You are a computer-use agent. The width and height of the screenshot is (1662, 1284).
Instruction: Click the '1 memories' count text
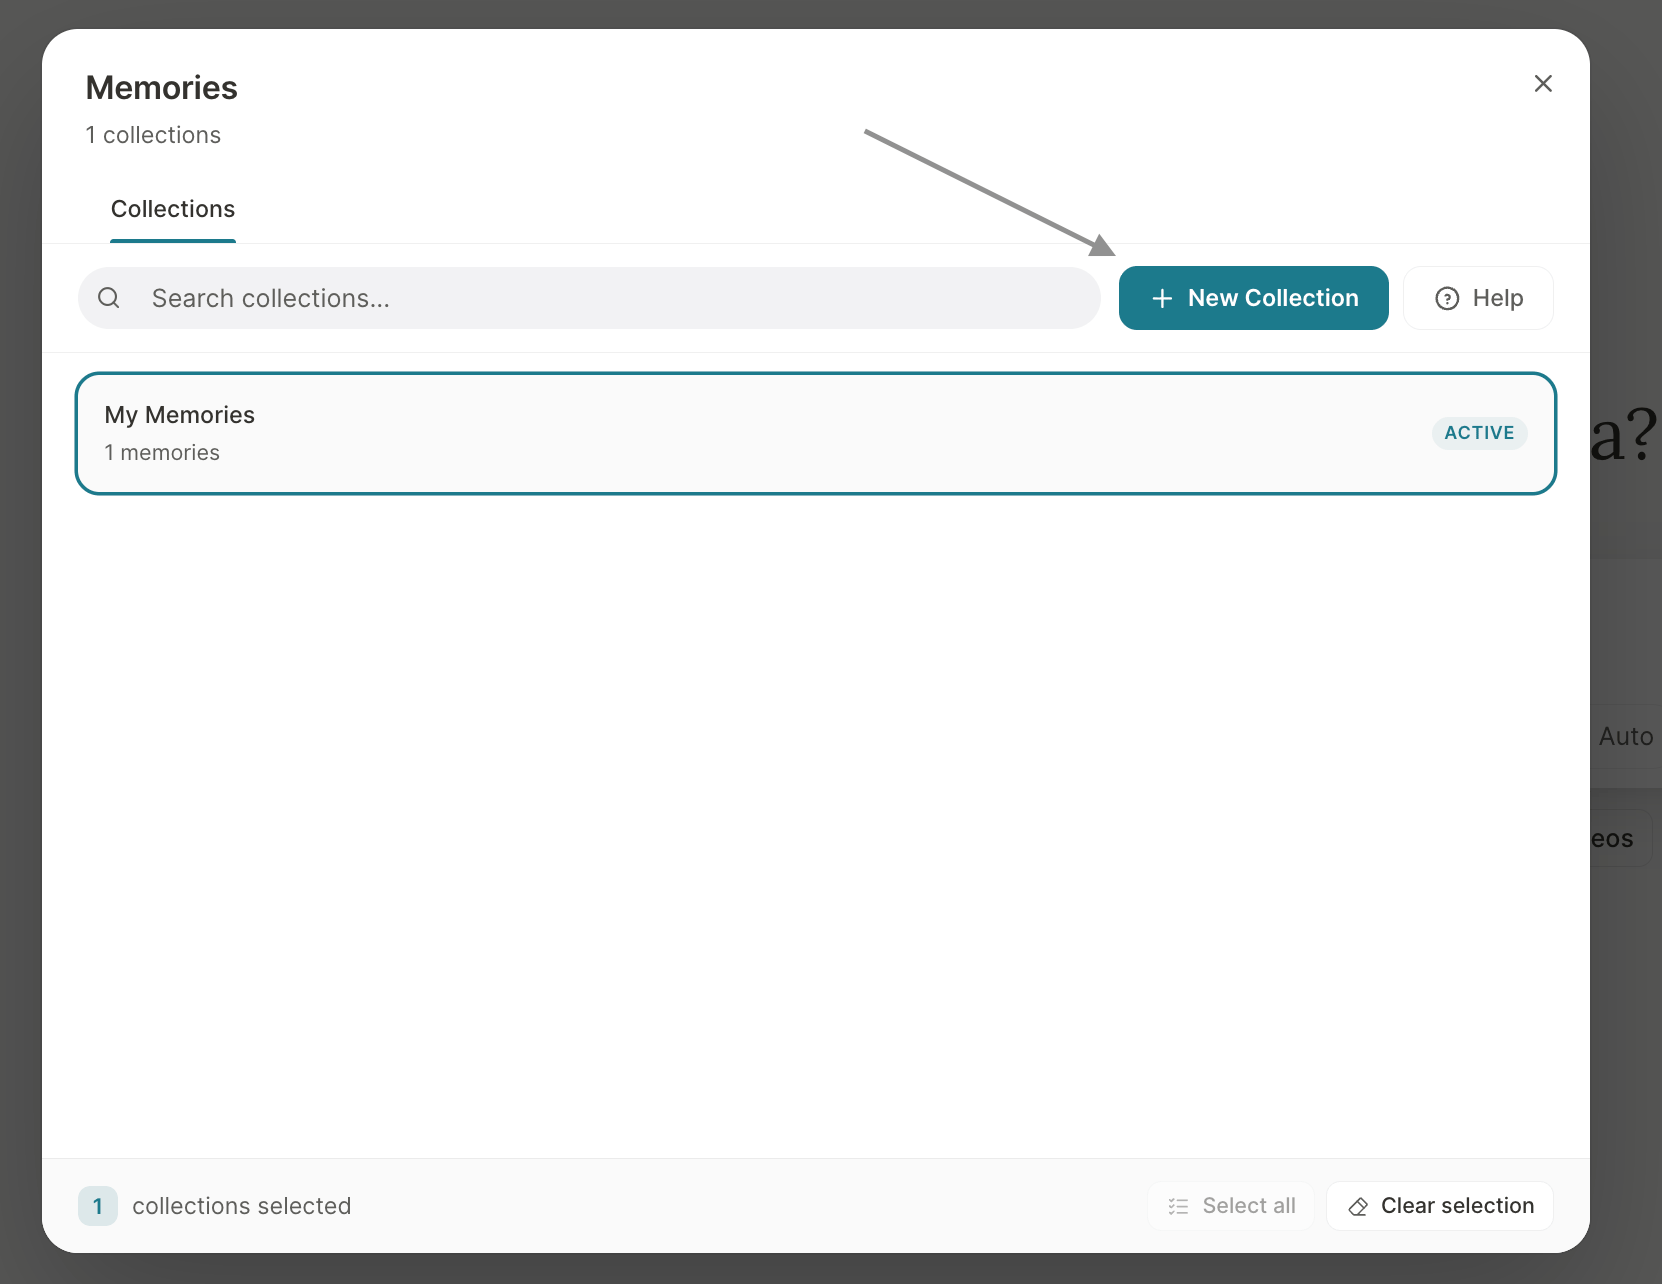[162, 453]
